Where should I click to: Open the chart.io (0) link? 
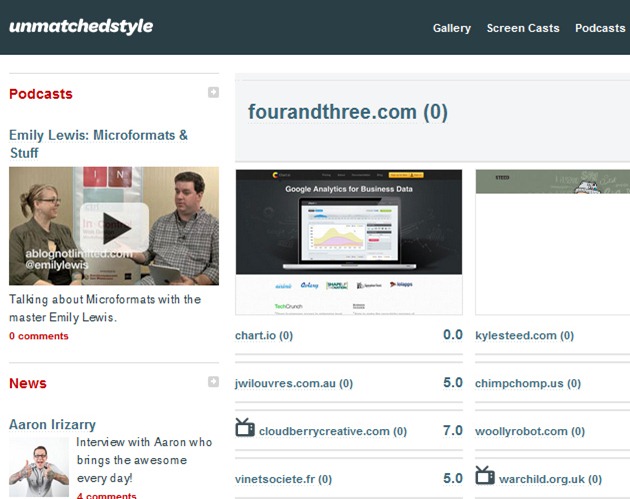coord(264,335)
